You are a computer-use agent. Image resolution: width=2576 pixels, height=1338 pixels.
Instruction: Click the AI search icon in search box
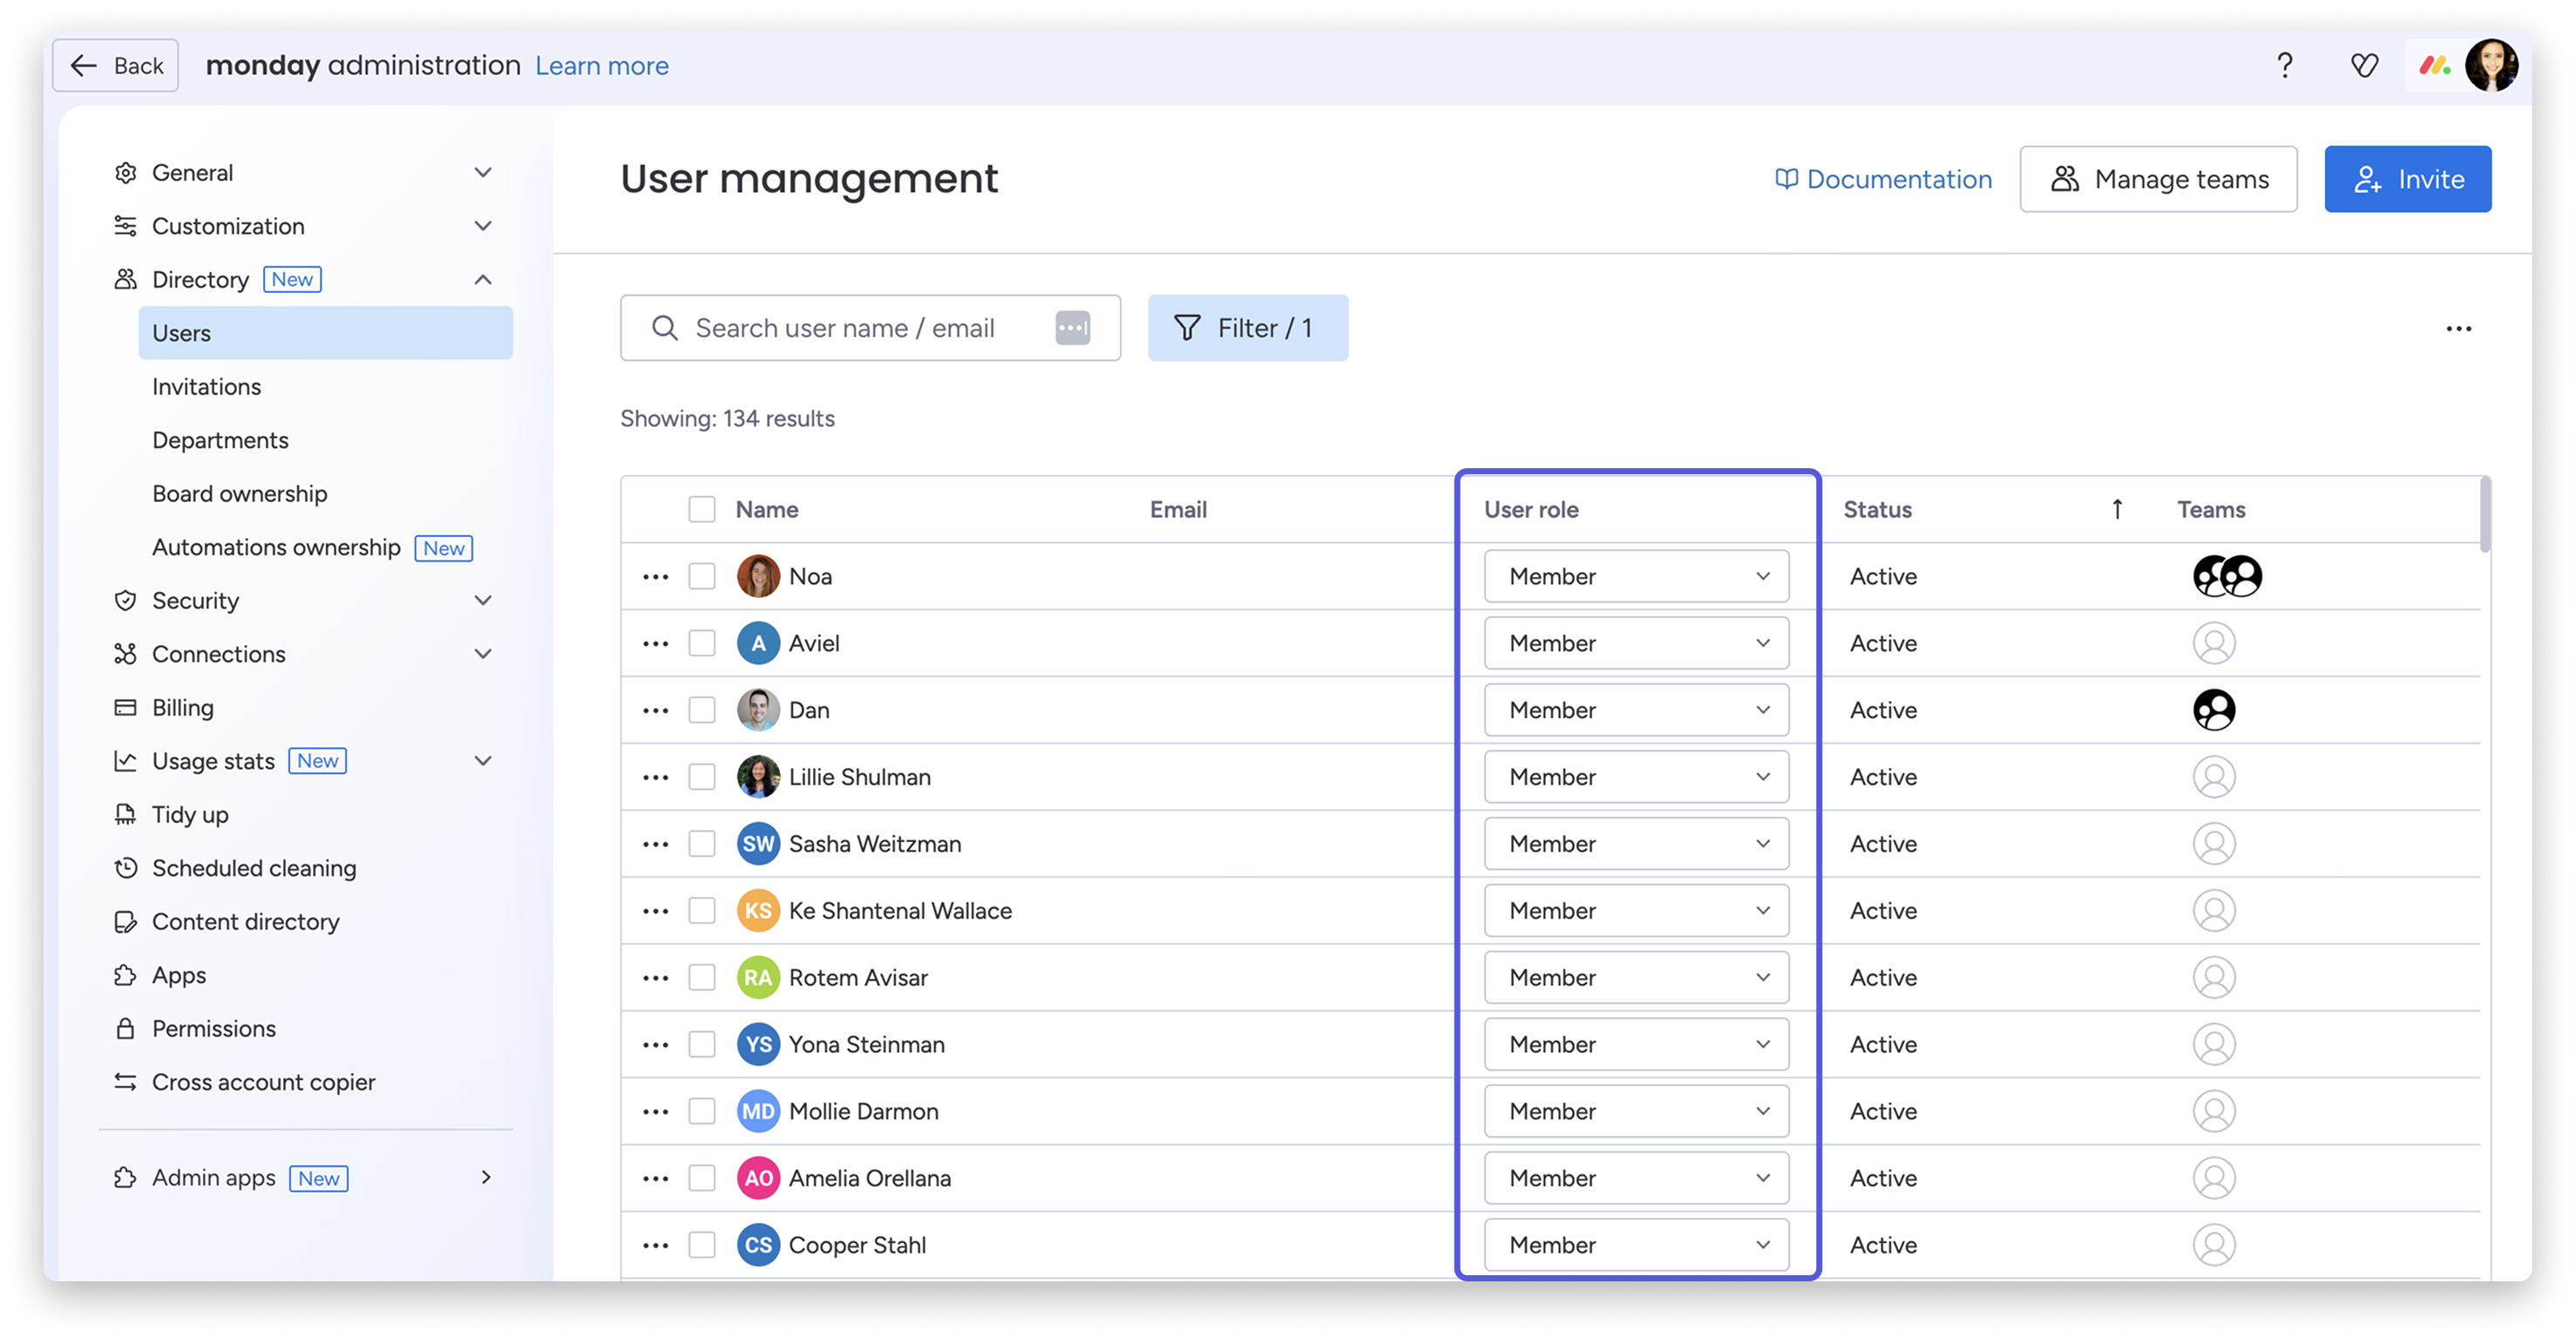coord(1072,328)
